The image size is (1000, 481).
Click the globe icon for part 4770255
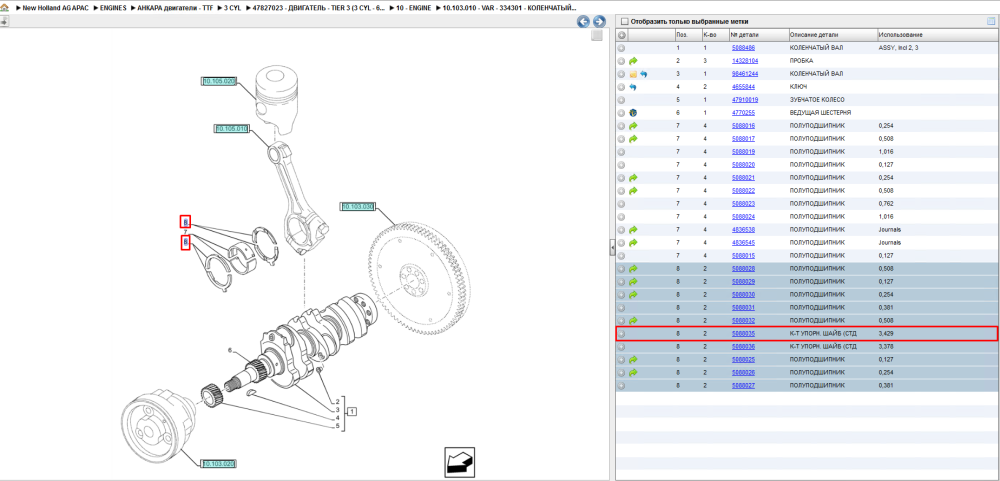[x=633, y=113]
